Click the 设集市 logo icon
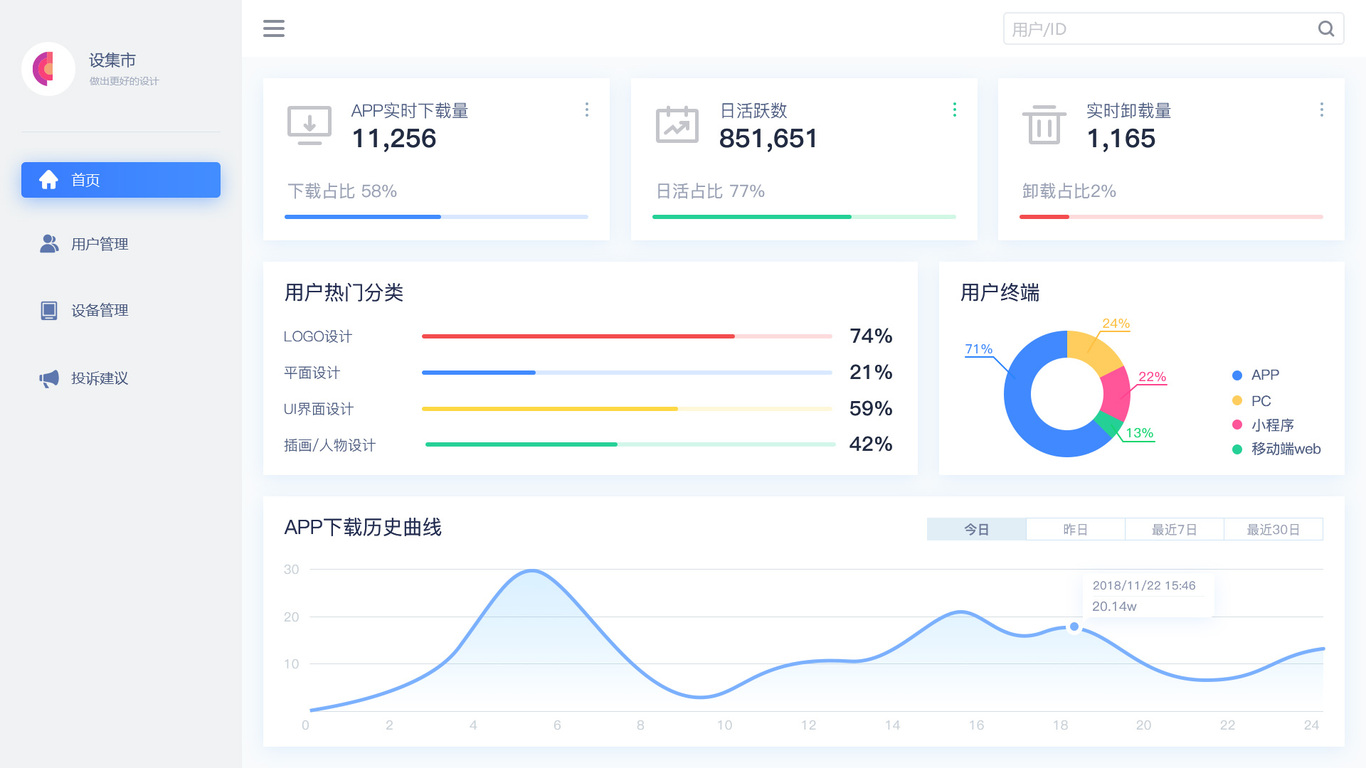 coord(48,69)
